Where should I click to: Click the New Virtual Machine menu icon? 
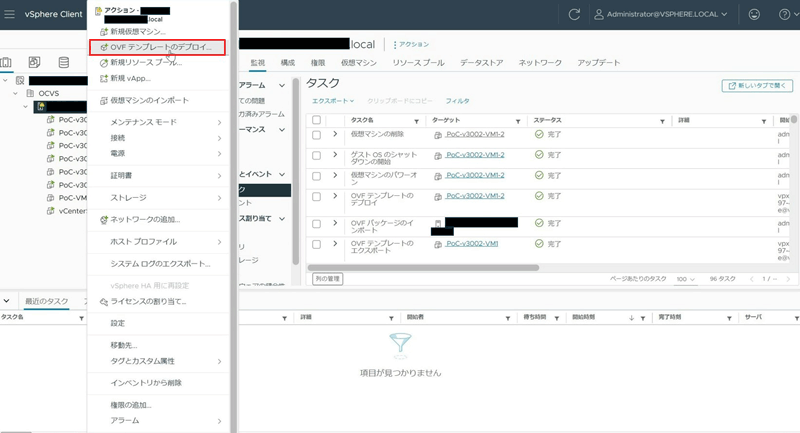pyautogui.click(x=104, y=32)
